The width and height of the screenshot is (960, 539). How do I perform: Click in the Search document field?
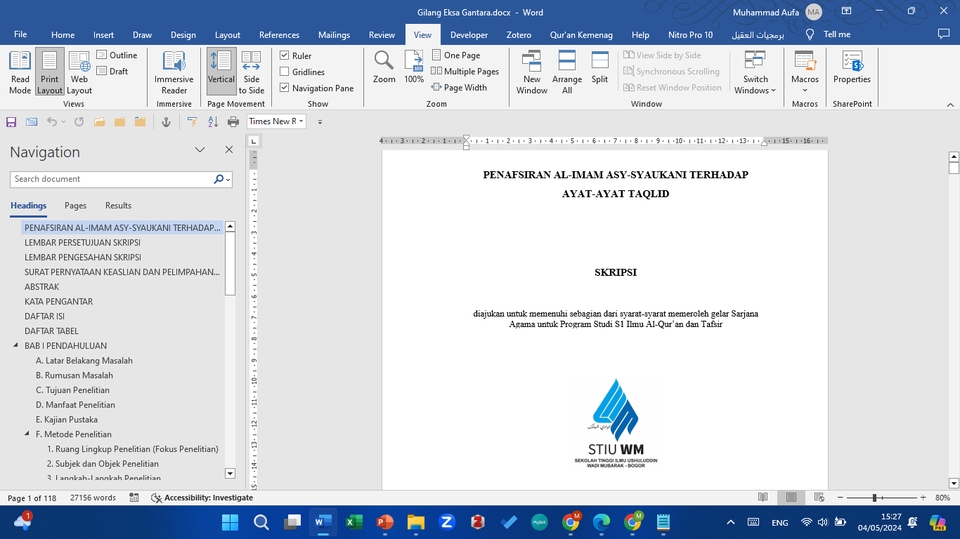point(111,179)
